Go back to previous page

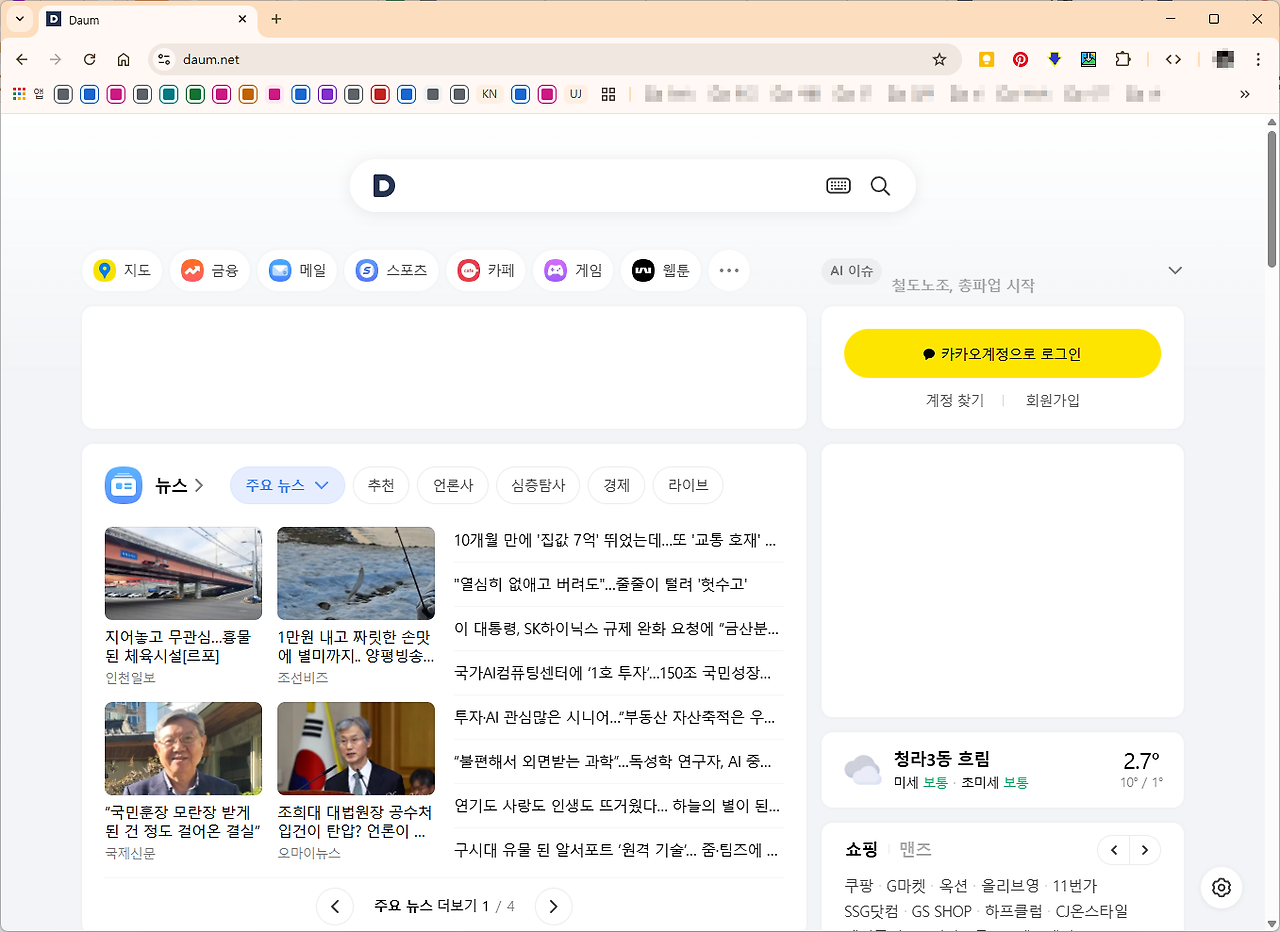(22, 59)
